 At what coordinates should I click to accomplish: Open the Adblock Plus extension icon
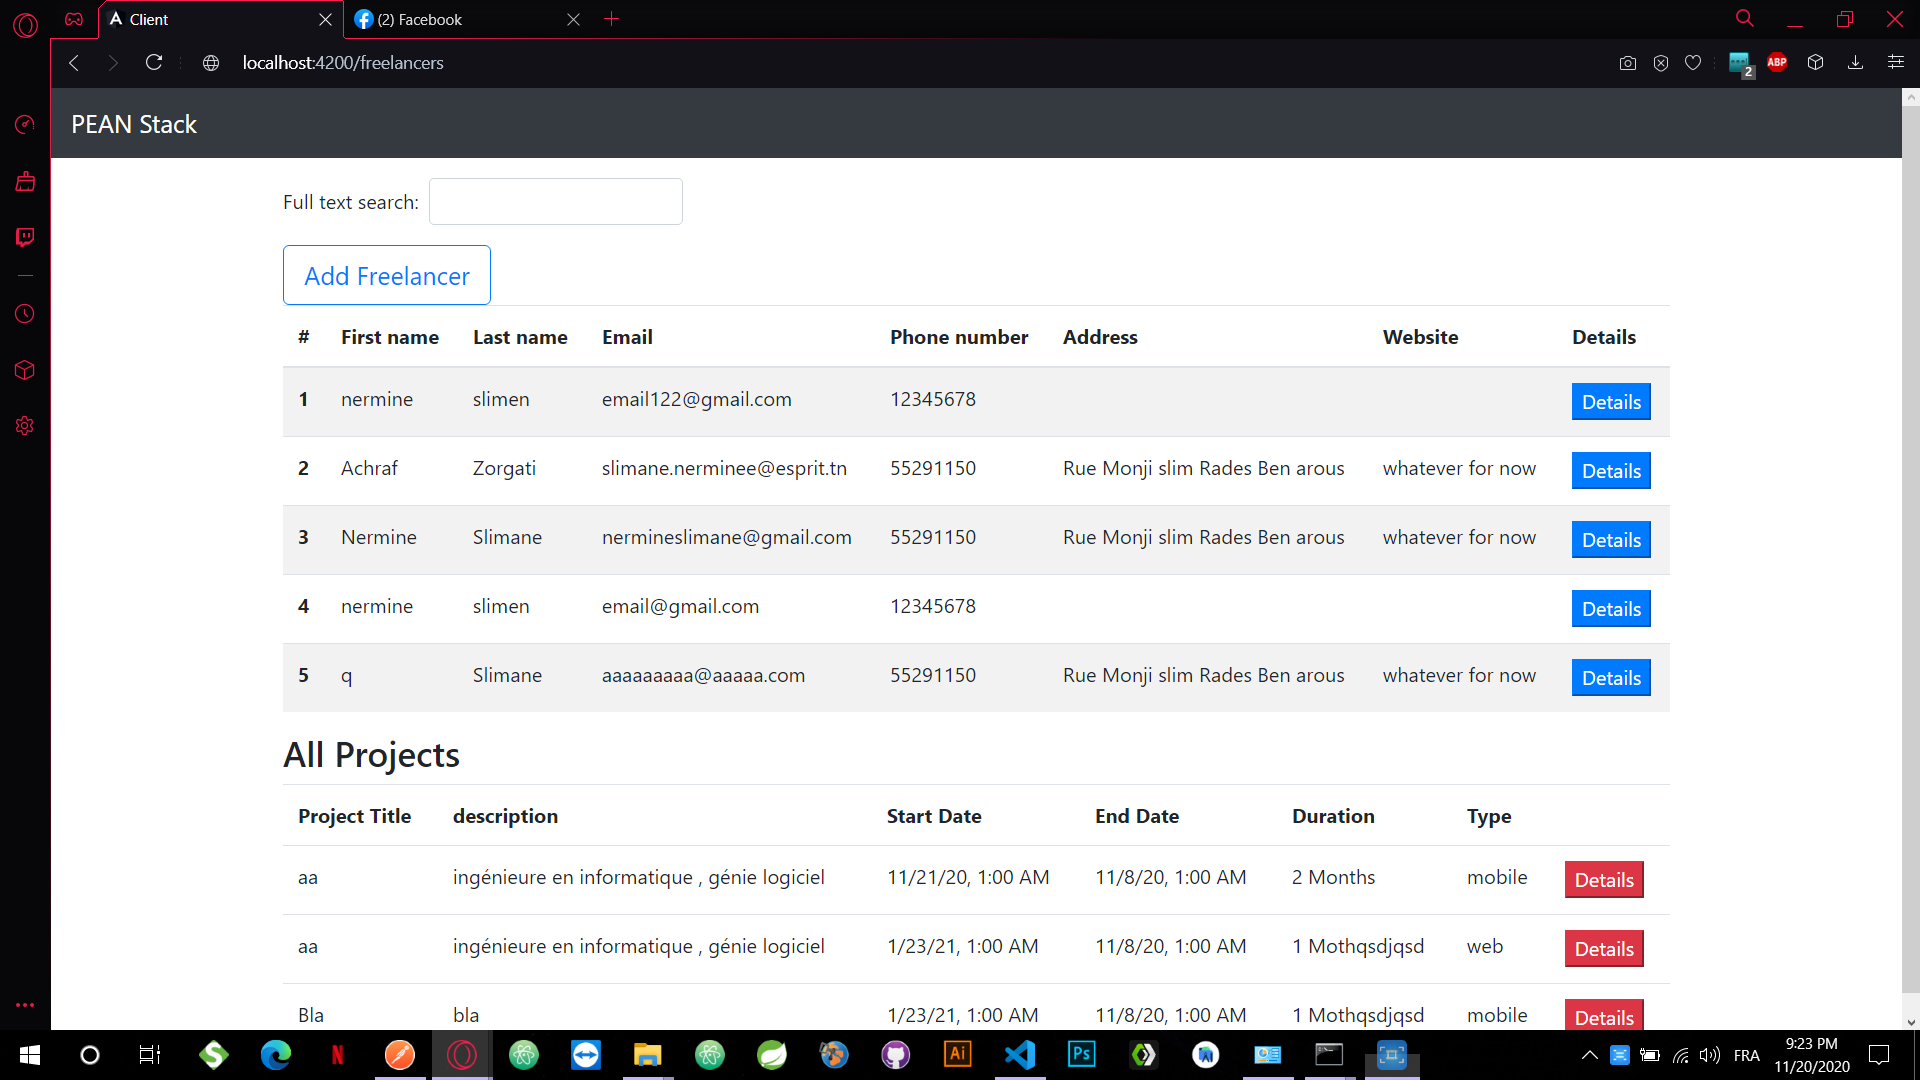(1777, 62)
